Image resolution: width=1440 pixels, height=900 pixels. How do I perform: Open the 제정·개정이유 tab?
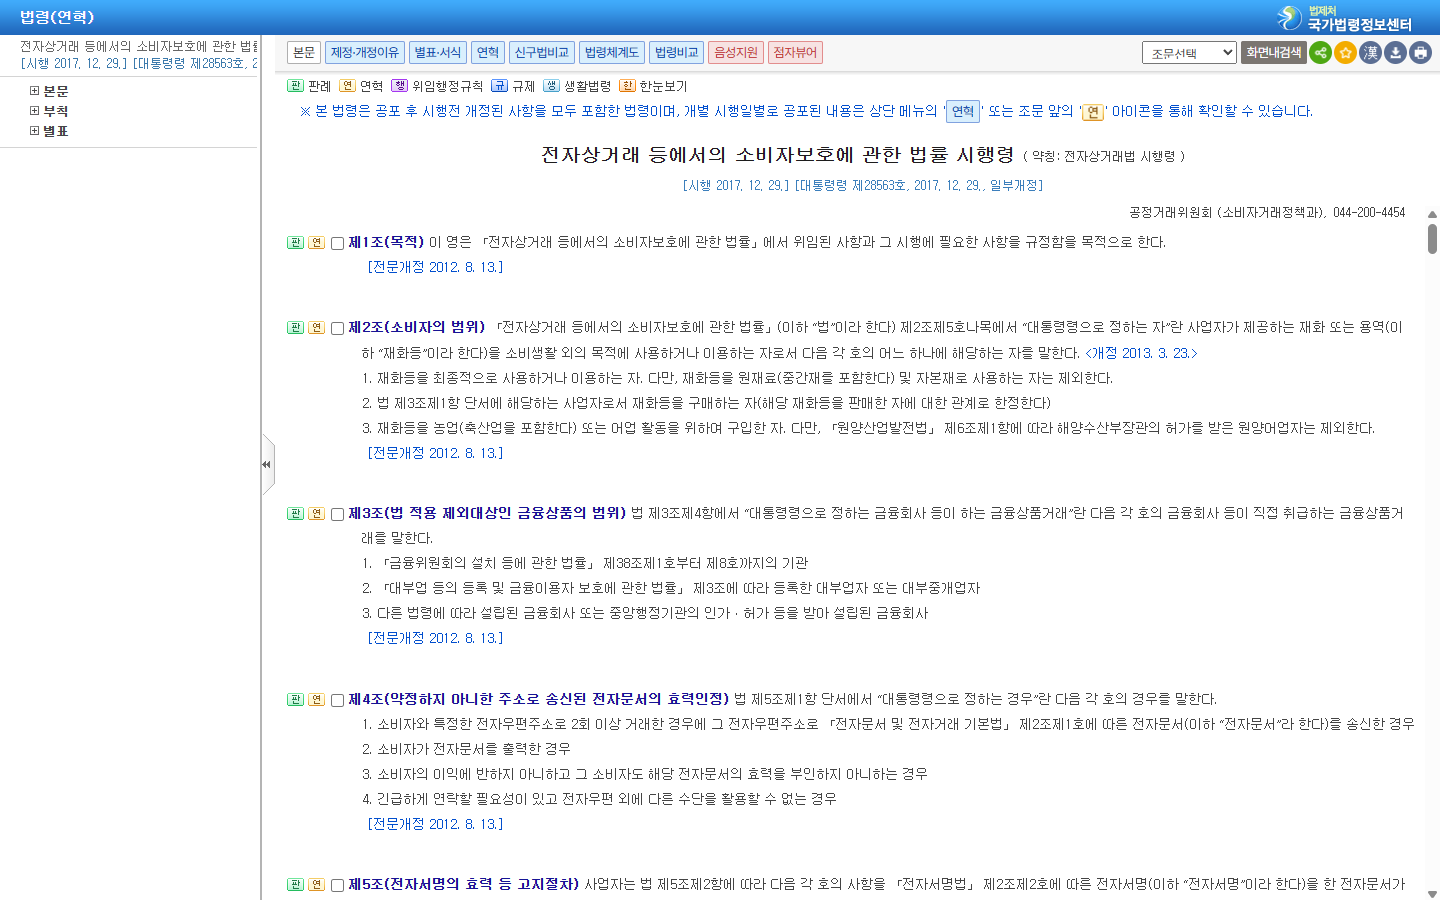[x=364, y=52]
